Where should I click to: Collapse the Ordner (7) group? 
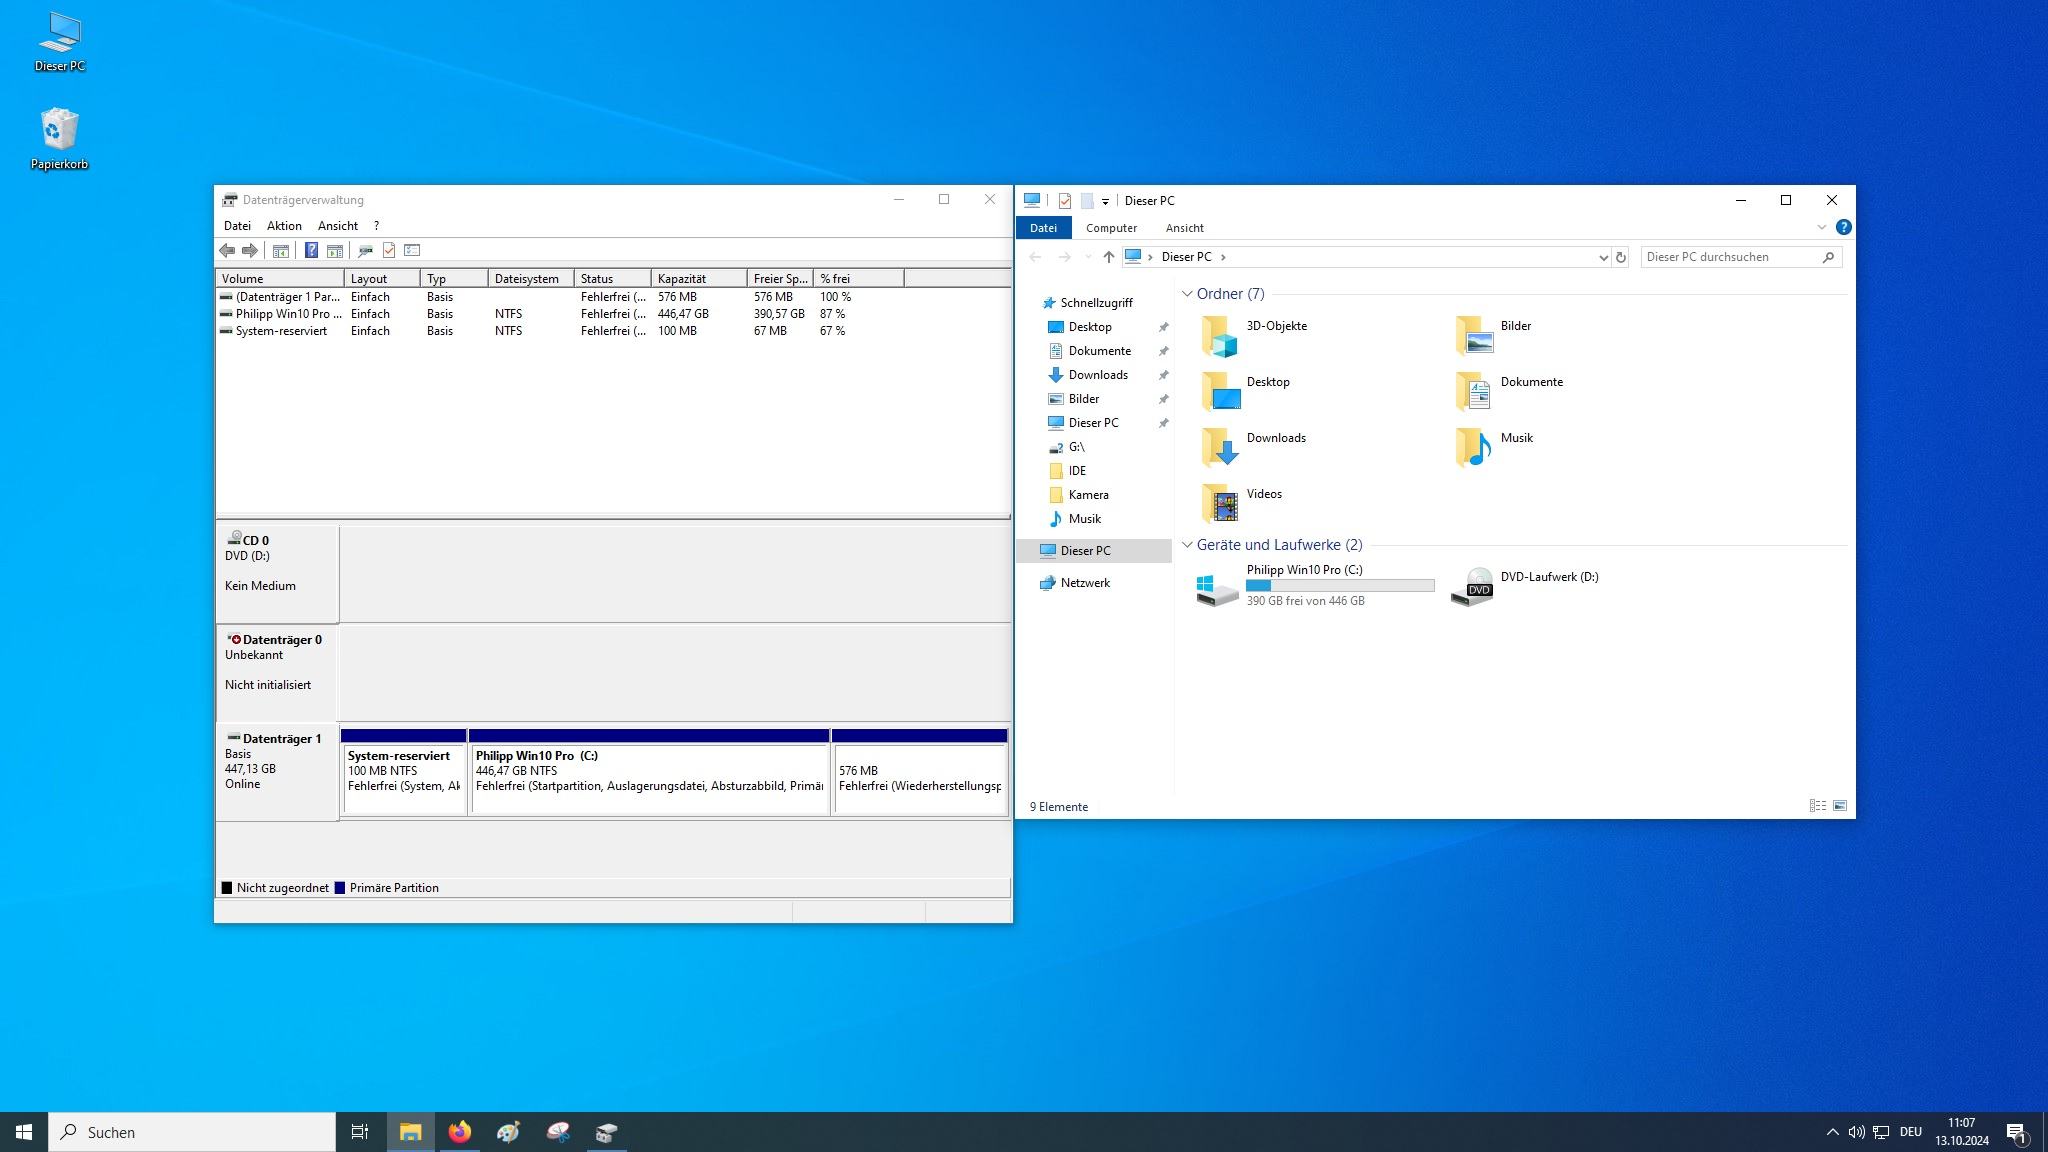[1187, 294]
